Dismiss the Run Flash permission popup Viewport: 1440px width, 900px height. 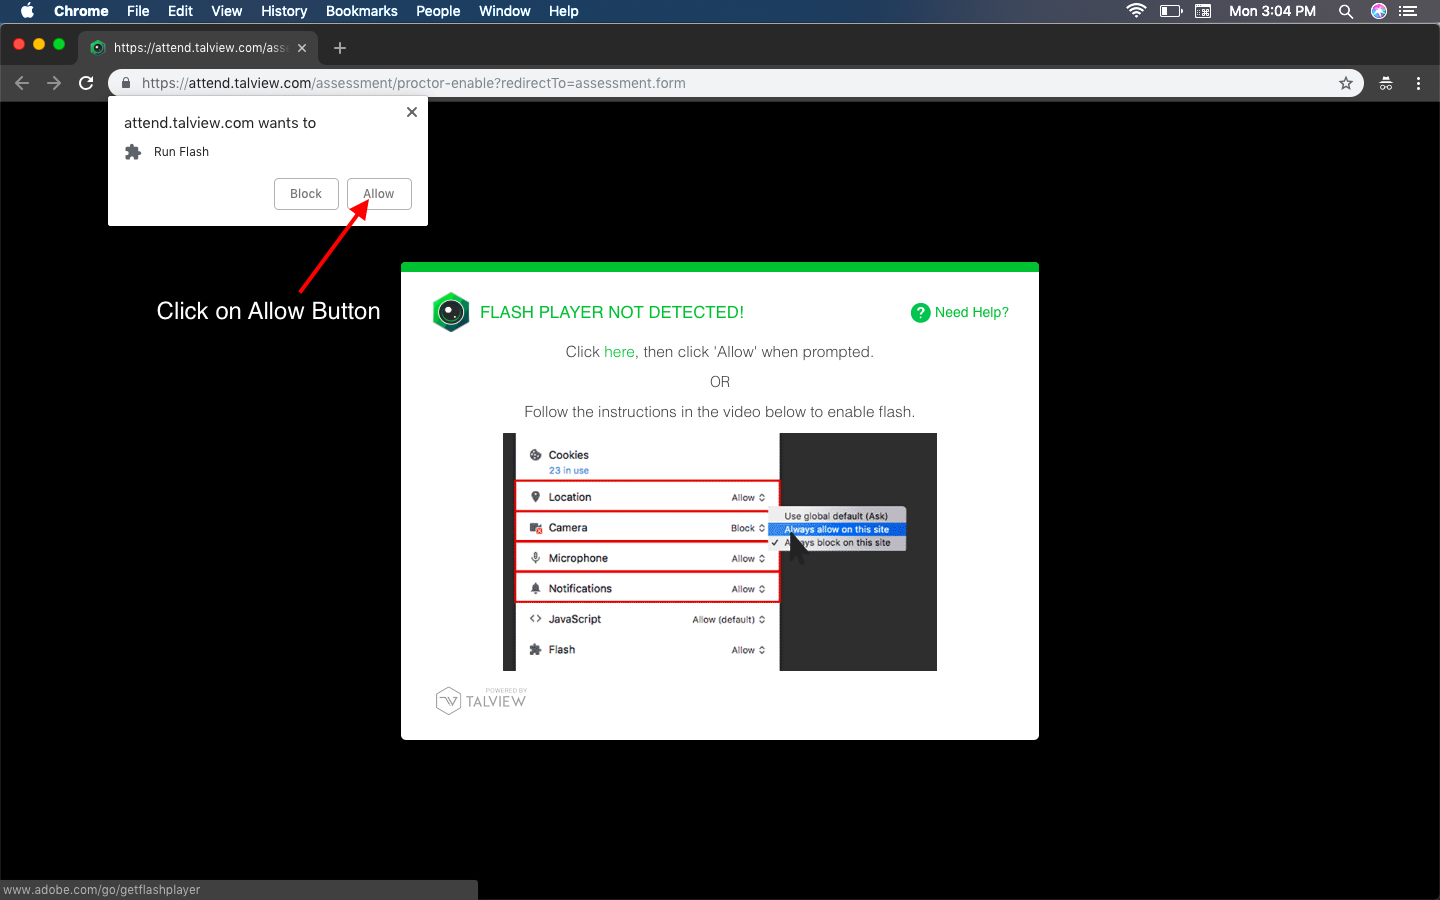pyautogui.click(x=412, y=112)
